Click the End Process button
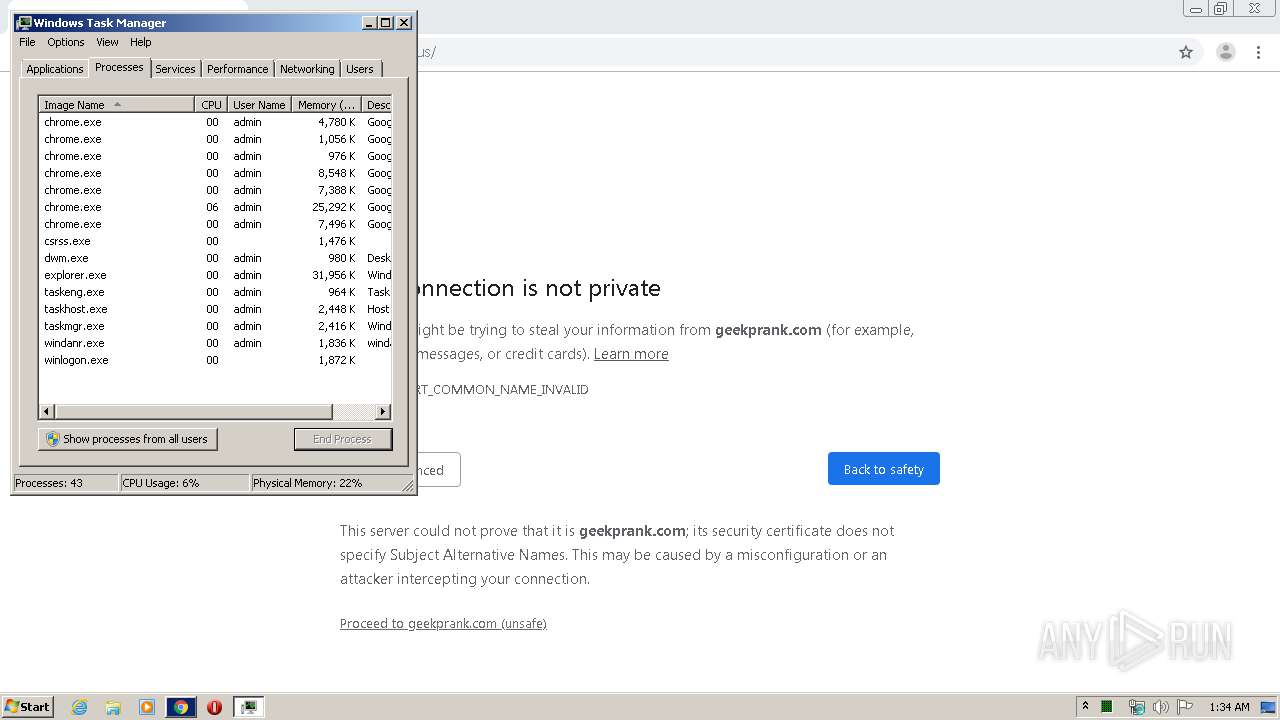Screen dimensions: 1280x720 343,439
